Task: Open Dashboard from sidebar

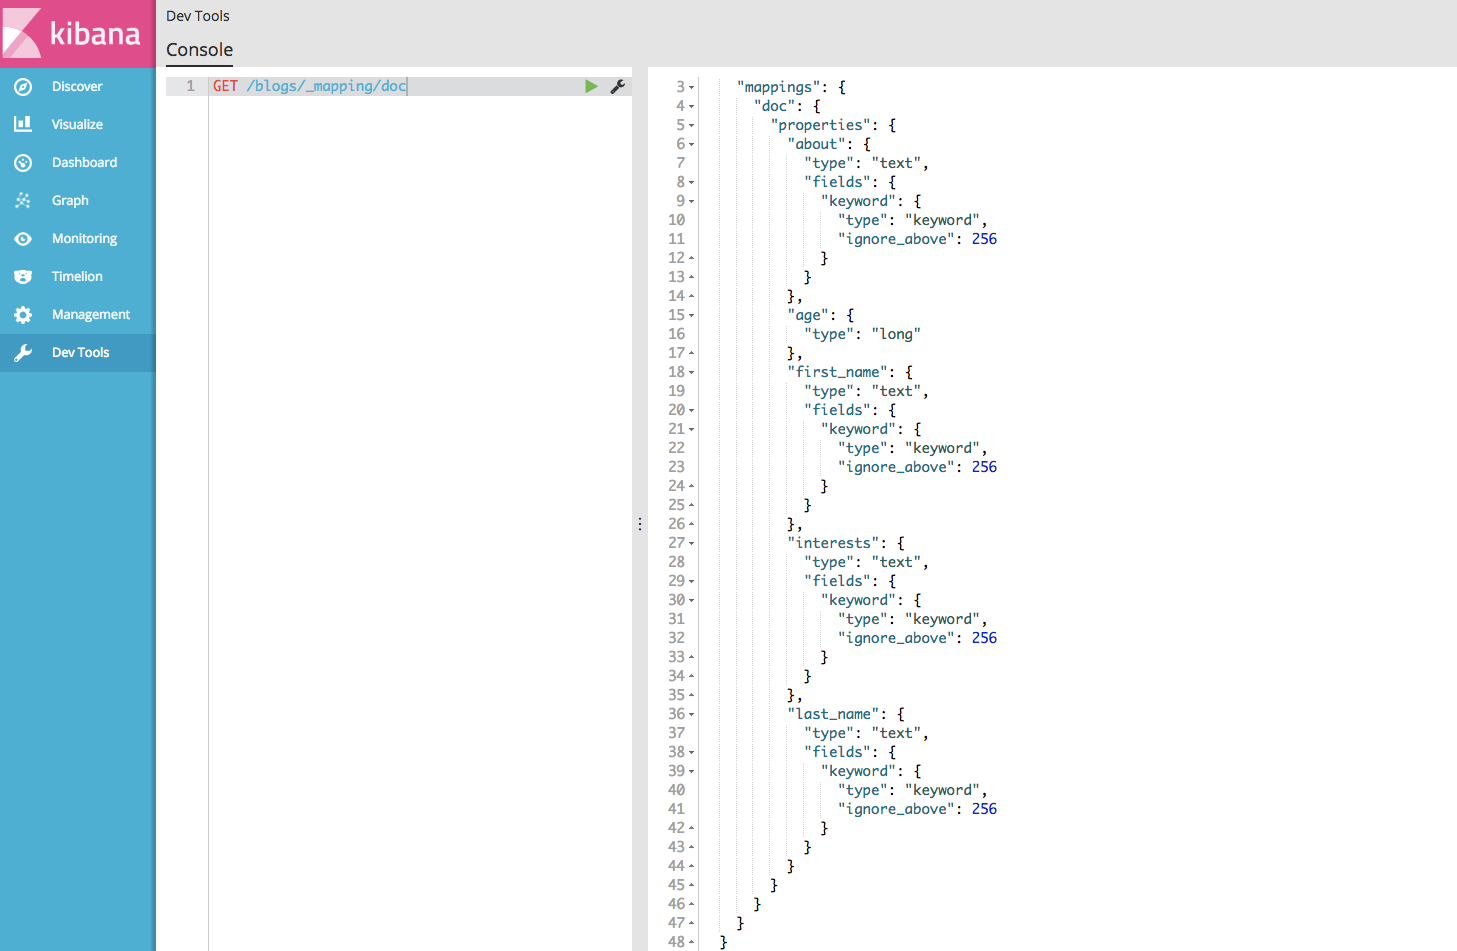Action: [x=84, y=163]
